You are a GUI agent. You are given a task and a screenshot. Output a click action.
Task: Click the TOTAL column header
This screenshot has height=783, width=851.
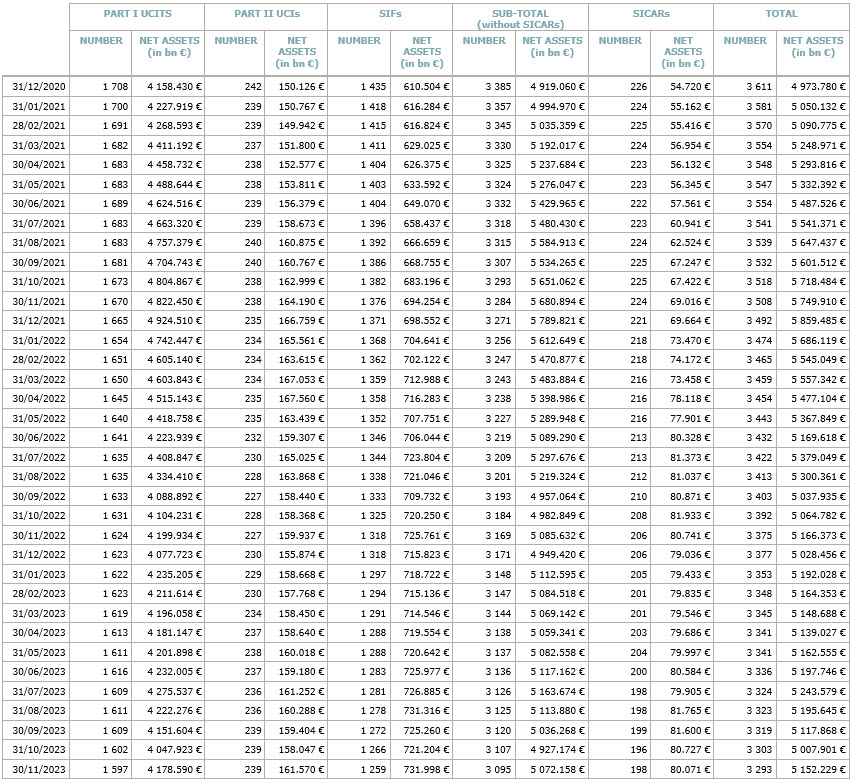(x=781, y=14)
